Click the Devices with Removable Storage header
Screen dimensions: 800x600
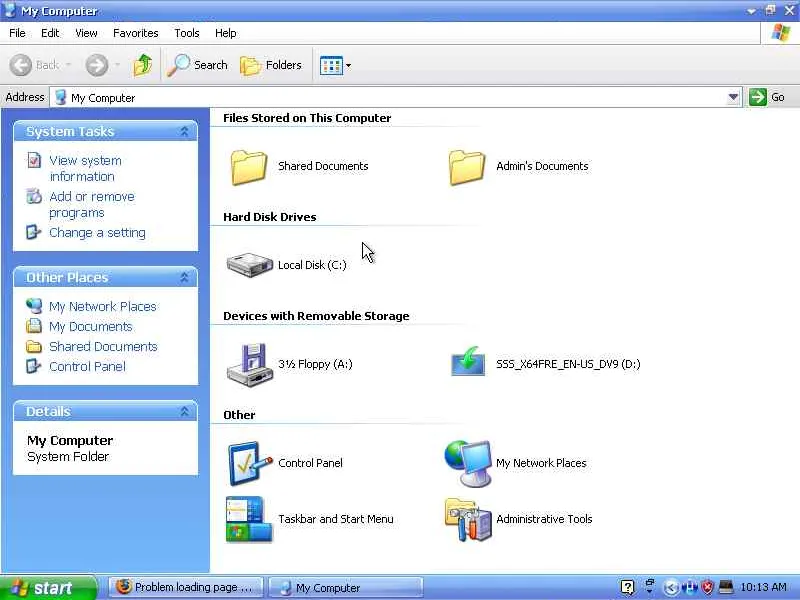[x=316, y=316]
